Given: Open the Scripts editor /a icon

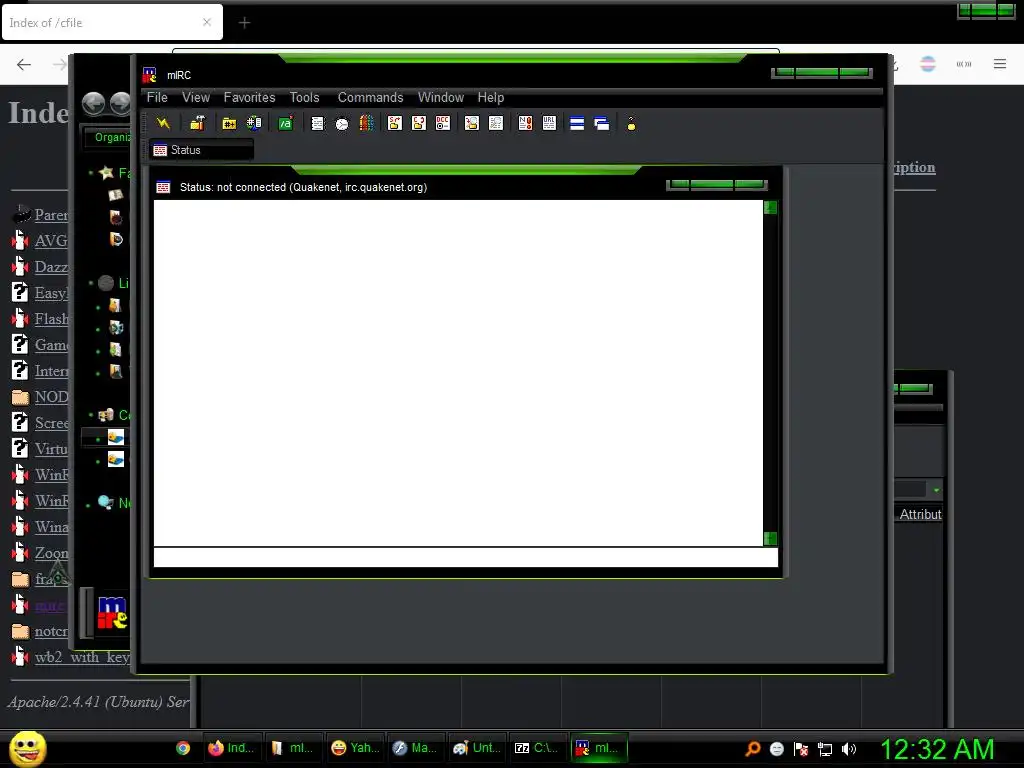Looking at the screenshot, I should click(285, 123).
